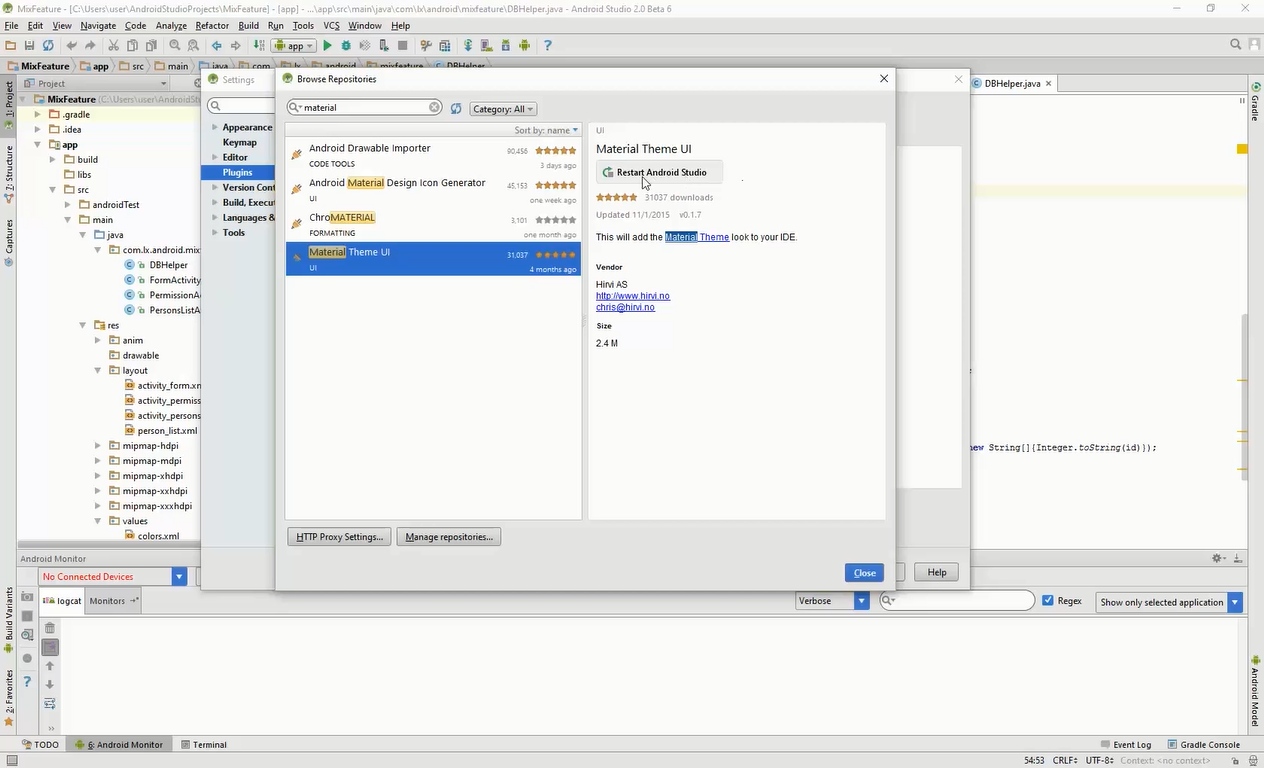Click the search magnifier at top right
Viewport: 1264px width, 768px height.
[x=1236, y=45]
